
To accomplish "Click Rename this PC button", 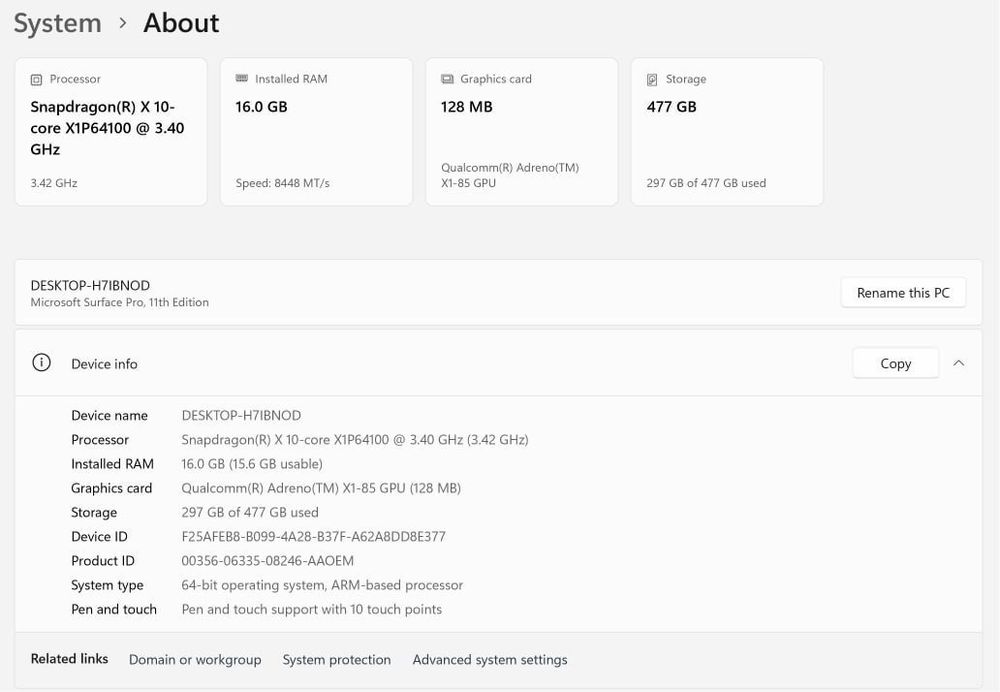I will [903, 293].
